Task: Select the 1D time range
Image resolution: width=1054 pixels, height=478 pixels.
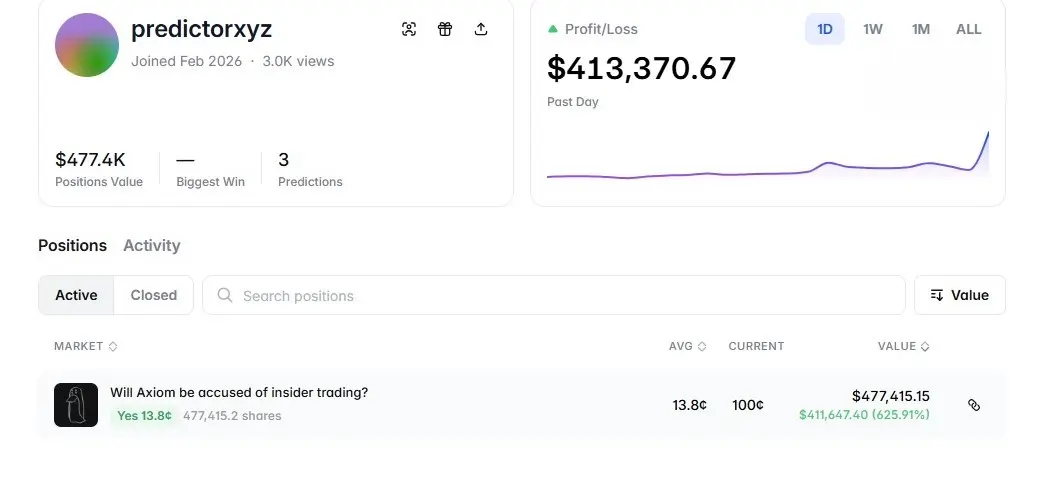Action: pos(825,29)
